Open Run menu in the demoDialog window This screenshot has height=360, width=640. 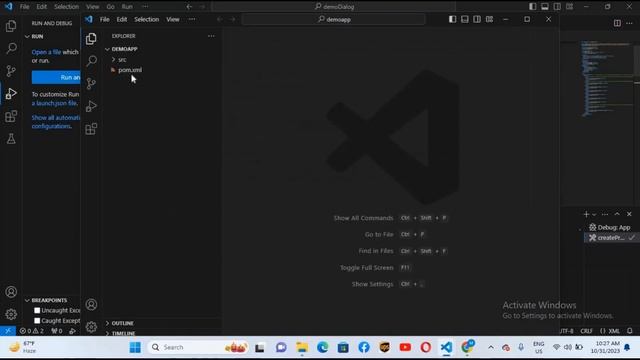point(127,7)
